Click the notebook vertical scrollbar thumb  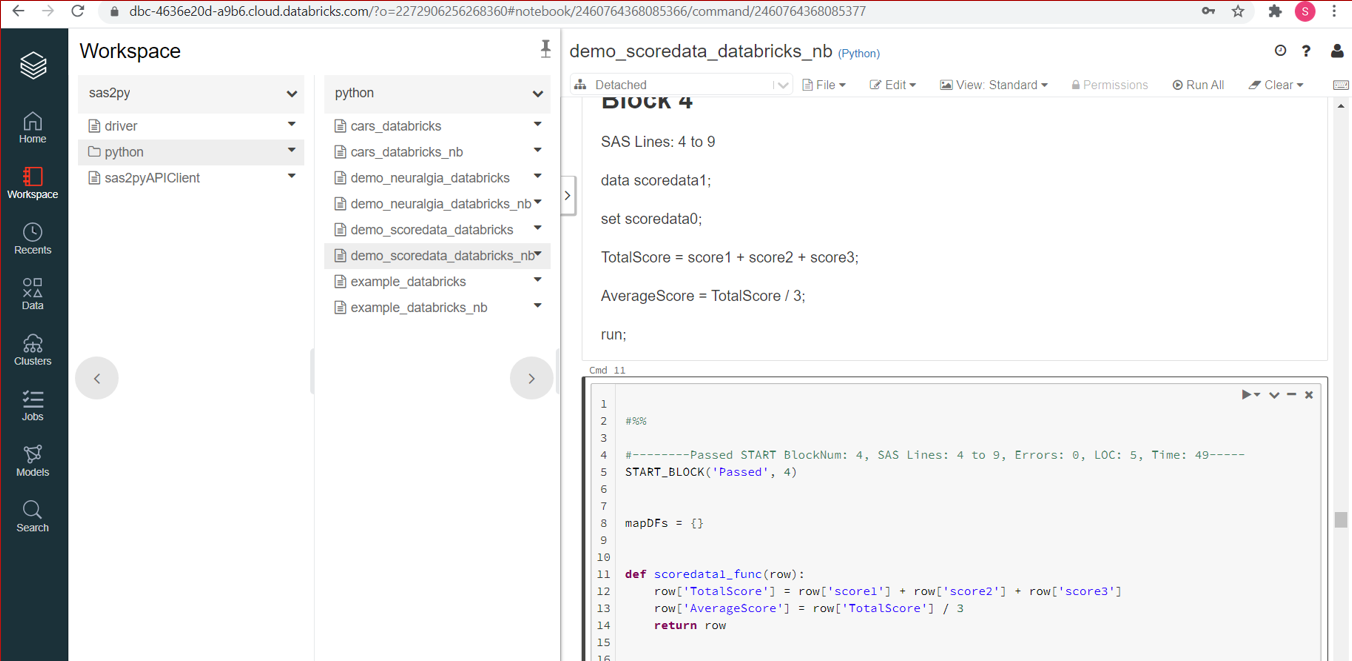pyautogui.click(x=1341, y=520)
